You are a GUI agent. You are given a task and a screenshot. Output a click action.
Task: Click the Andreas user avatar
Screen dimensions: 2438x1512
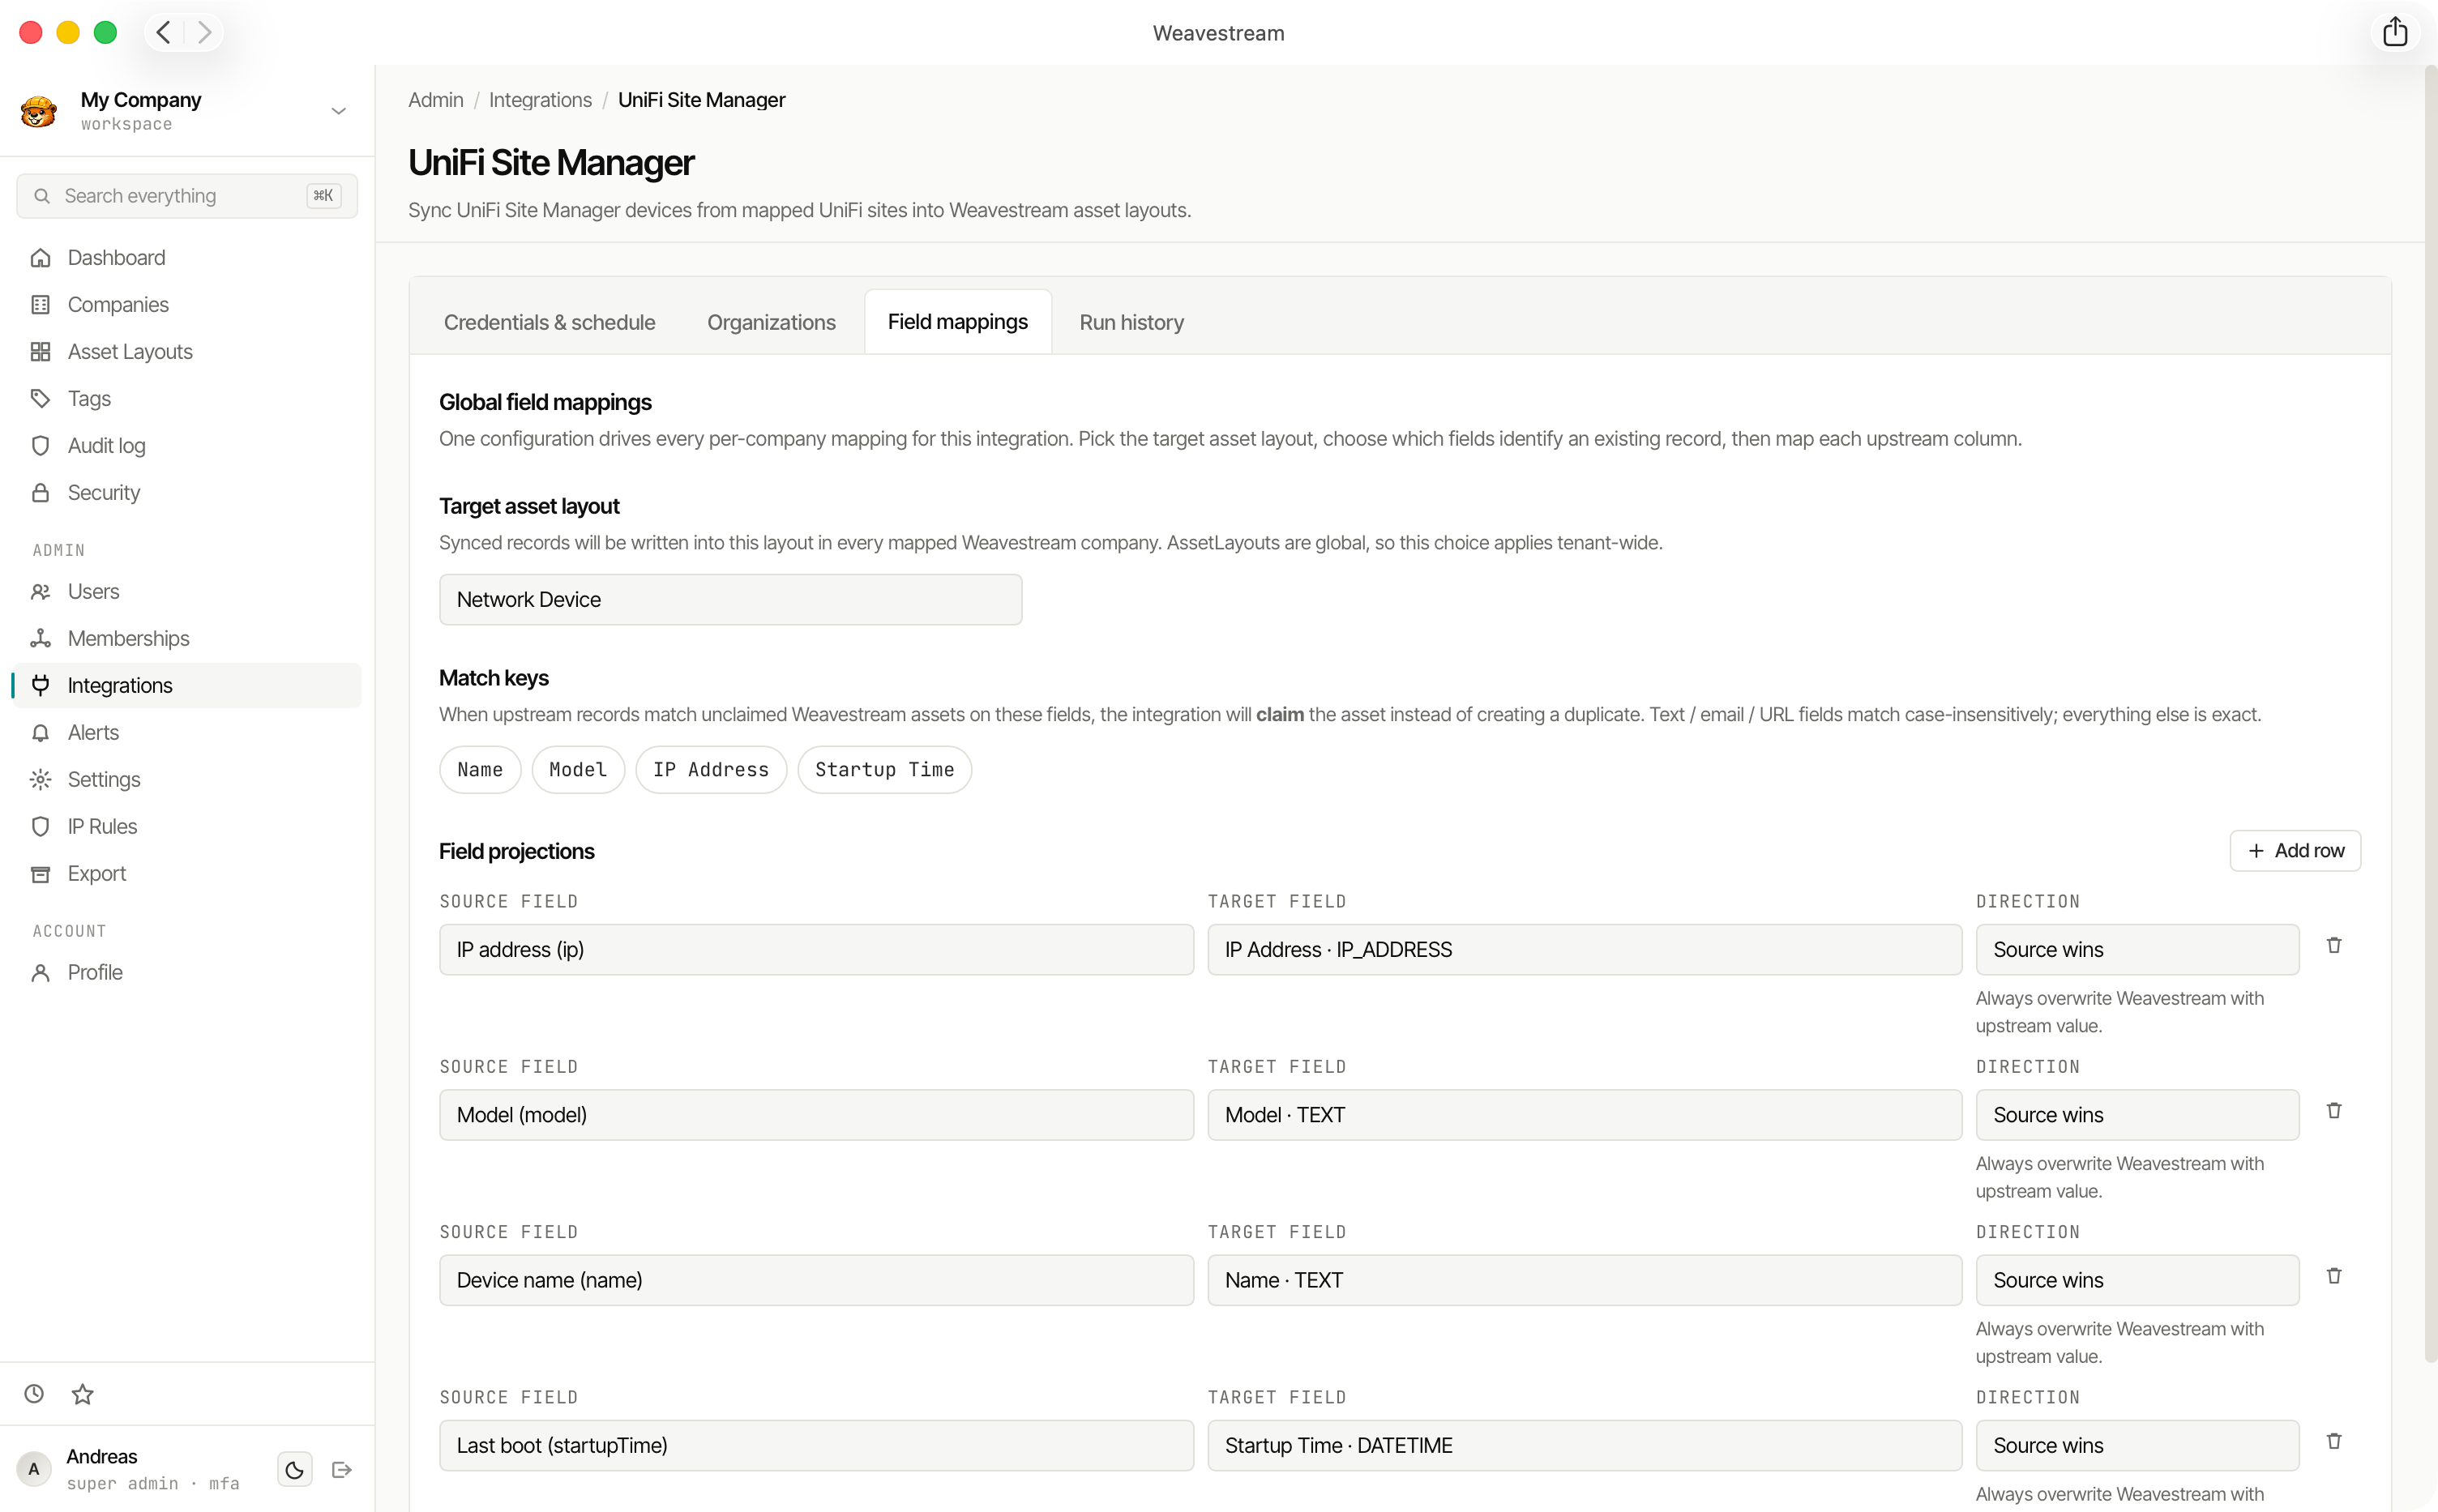pyautogui.click(x=34, y=1470)
